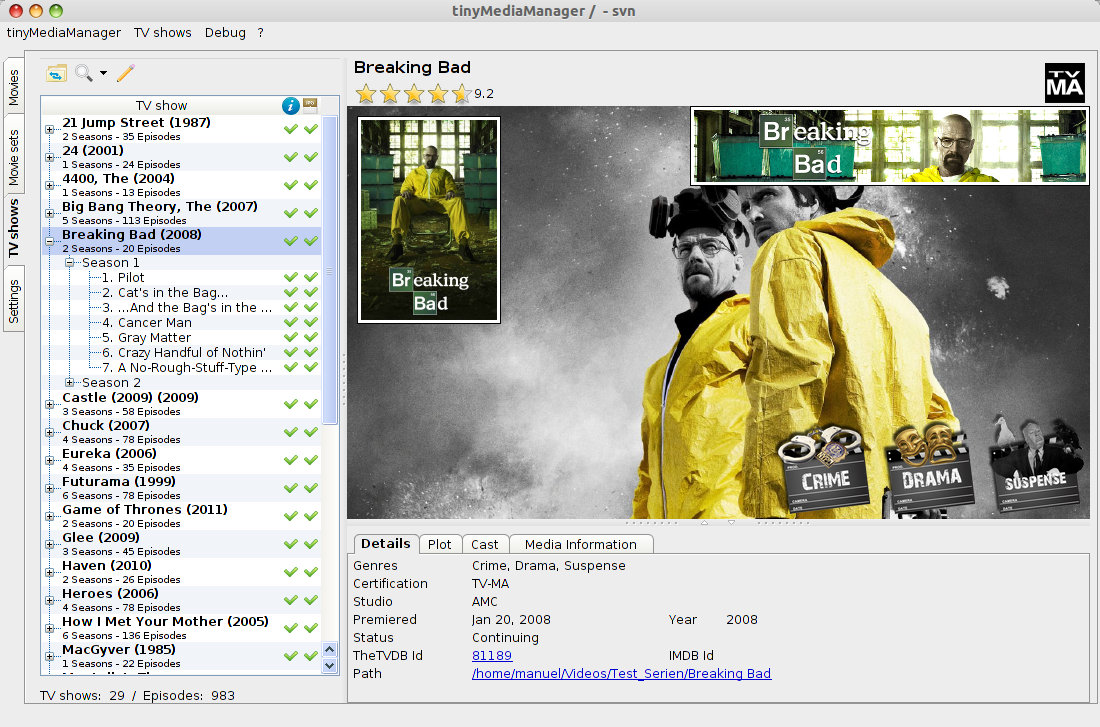Switch to the Movies side tab
Screen dimensions: 1100x727
(x=13, y=88)
